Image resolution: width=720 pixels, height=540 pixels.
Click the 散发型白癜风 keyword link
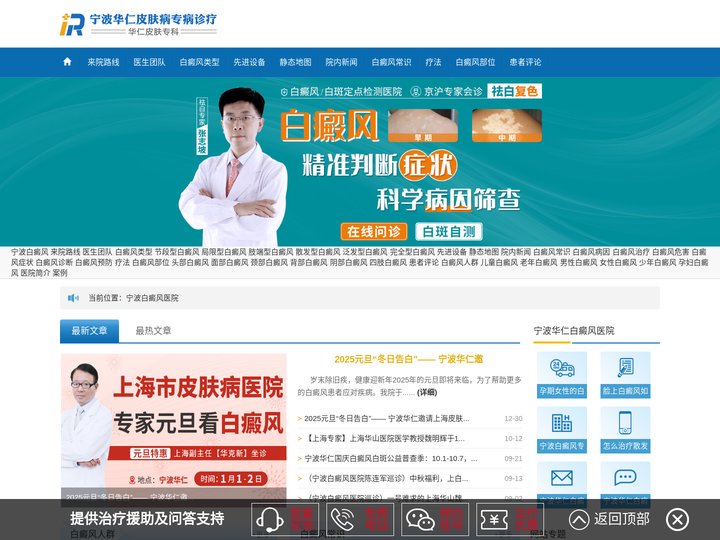(x=318, y=252)
